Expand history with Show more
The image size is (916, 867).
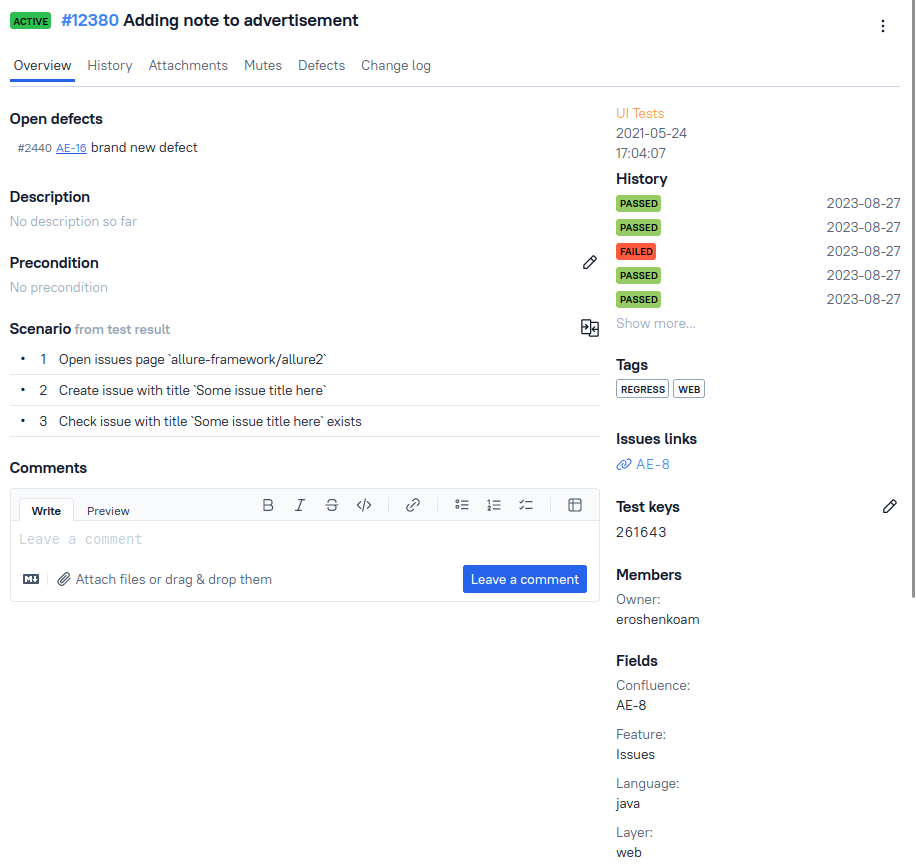point(655,323)
